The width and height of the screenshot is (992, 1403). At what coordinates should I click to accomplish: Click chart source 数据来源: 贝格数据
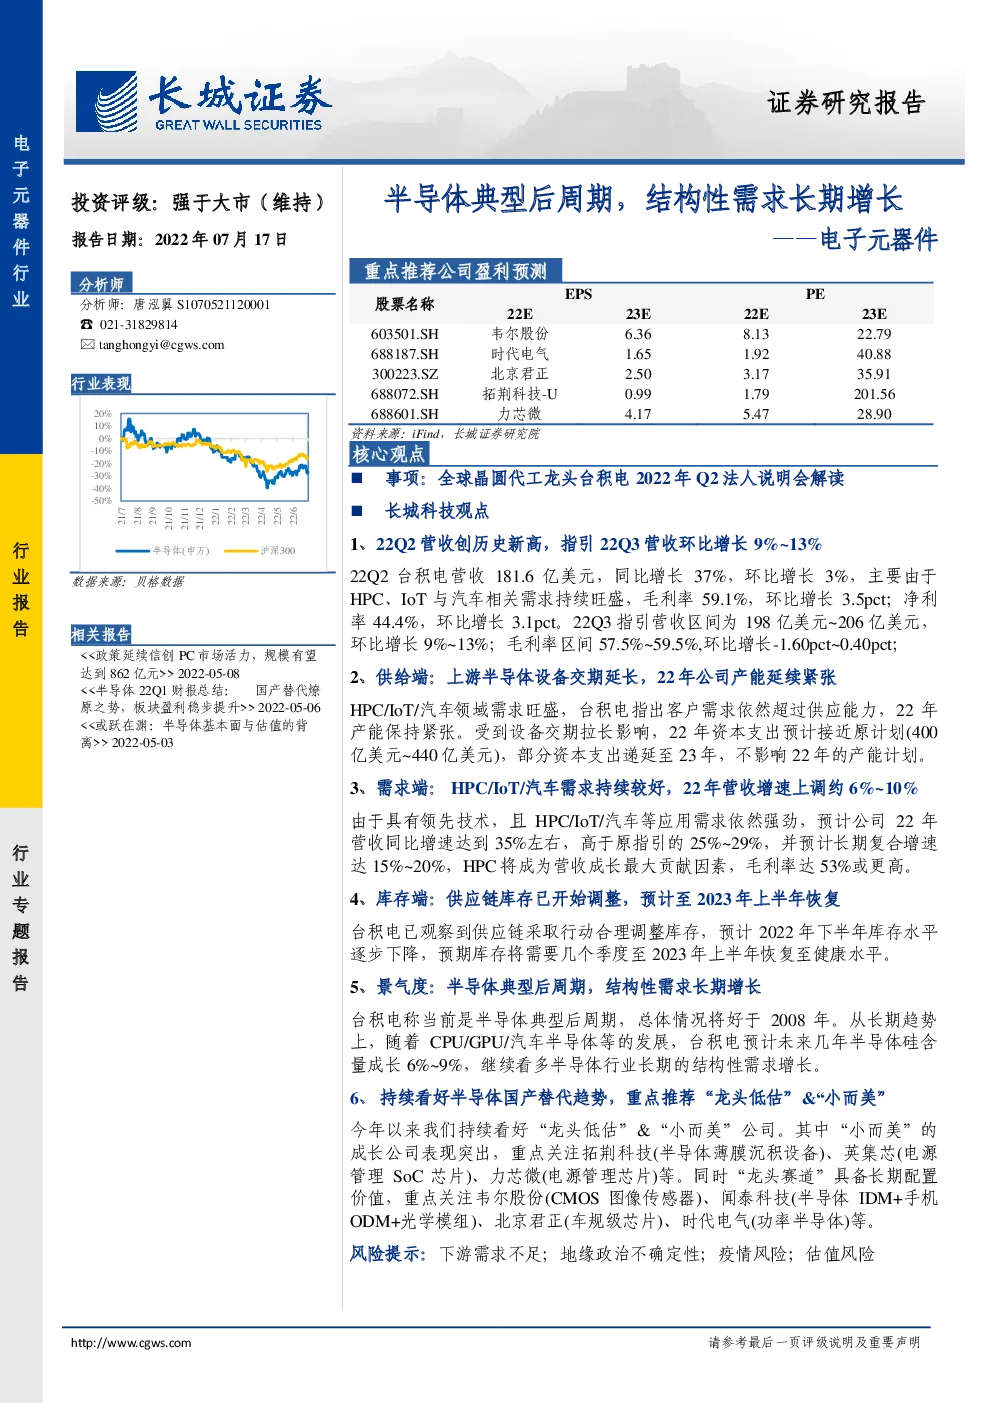tap(127, 582)
